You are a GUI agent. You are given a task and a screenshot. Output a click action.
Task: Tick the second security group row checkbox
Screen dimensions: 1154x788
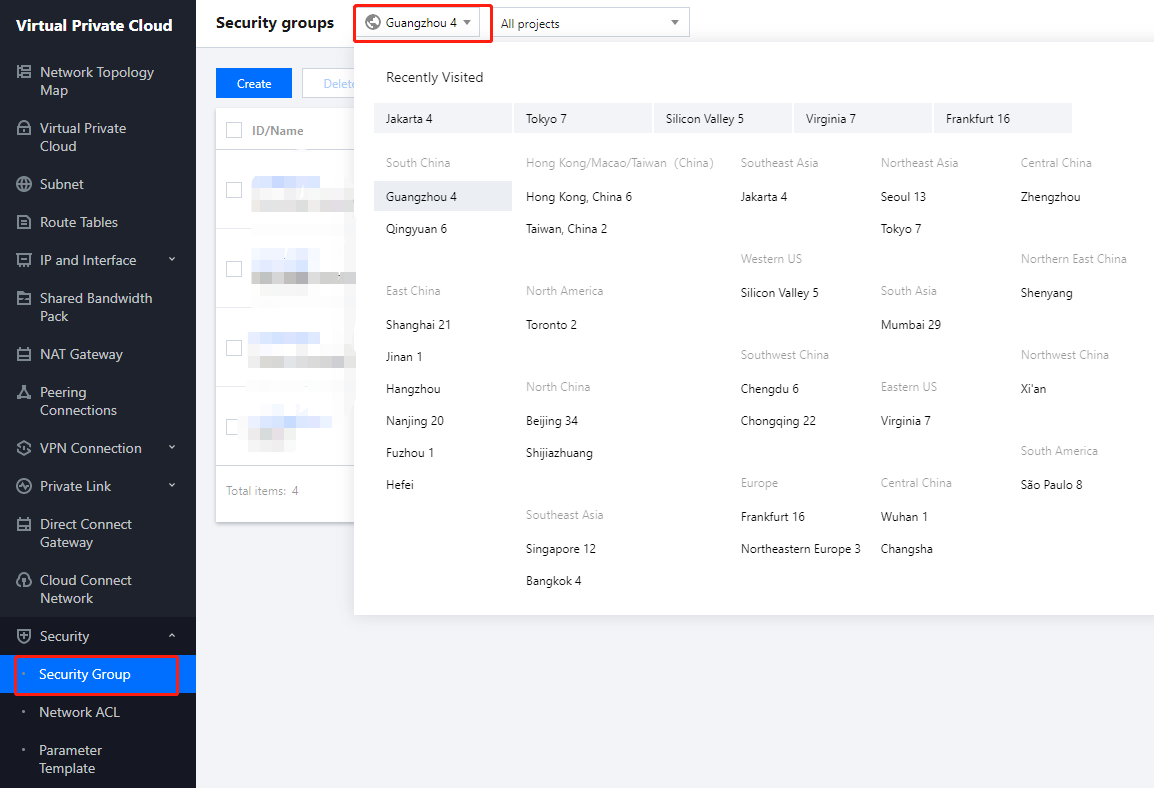[234, 269]
